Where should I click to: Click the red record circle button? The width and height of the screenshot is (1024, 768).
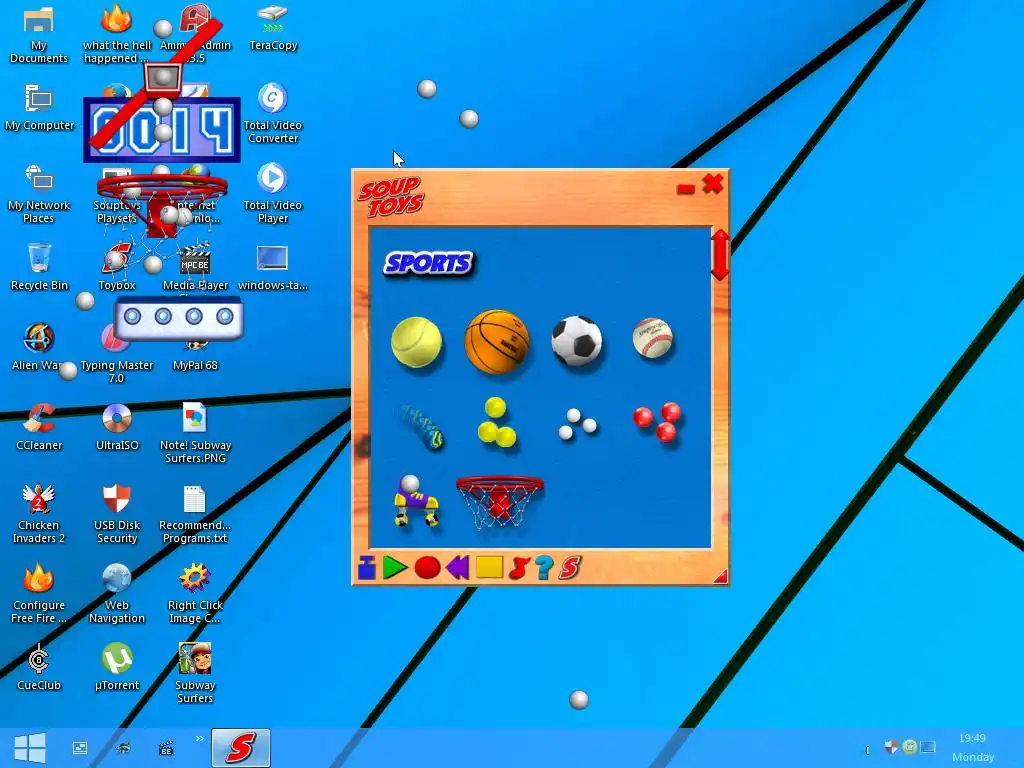click(x=427, y=568)
